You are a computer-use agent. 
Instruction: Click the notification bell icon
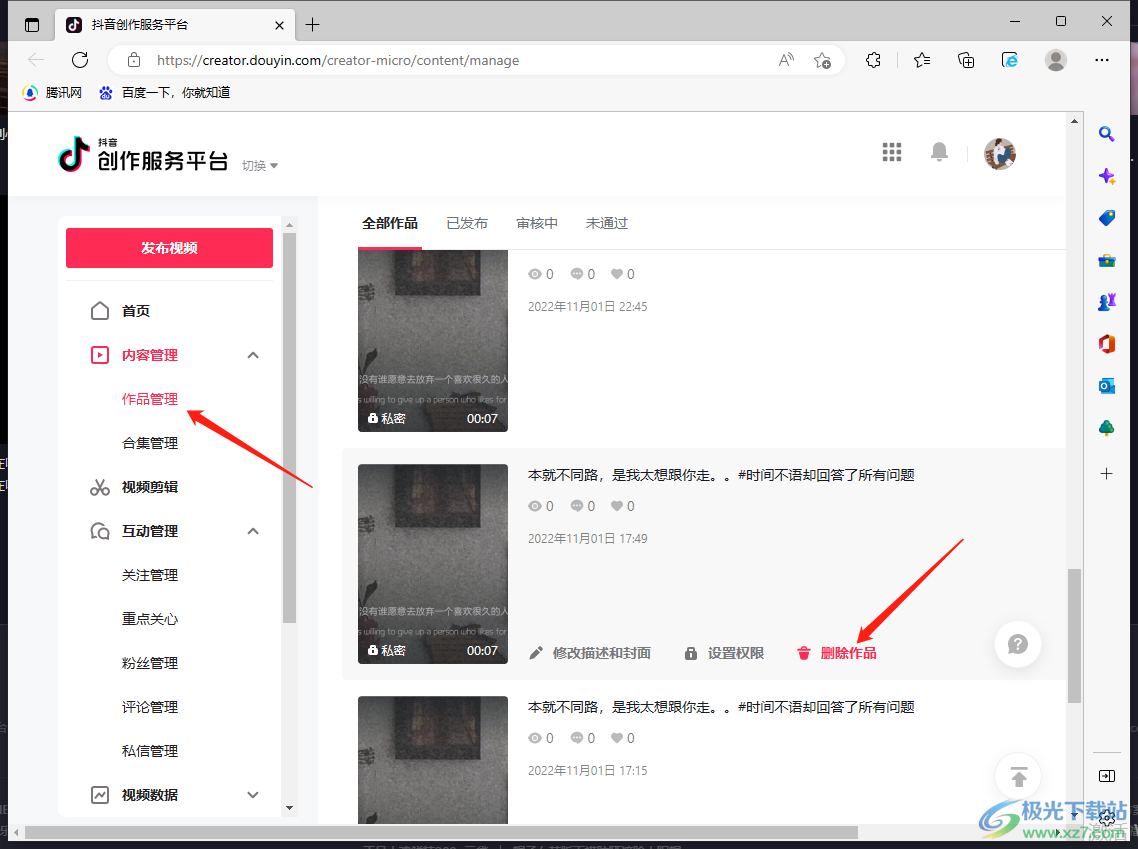pyautogui.click(x=939, y=152)
